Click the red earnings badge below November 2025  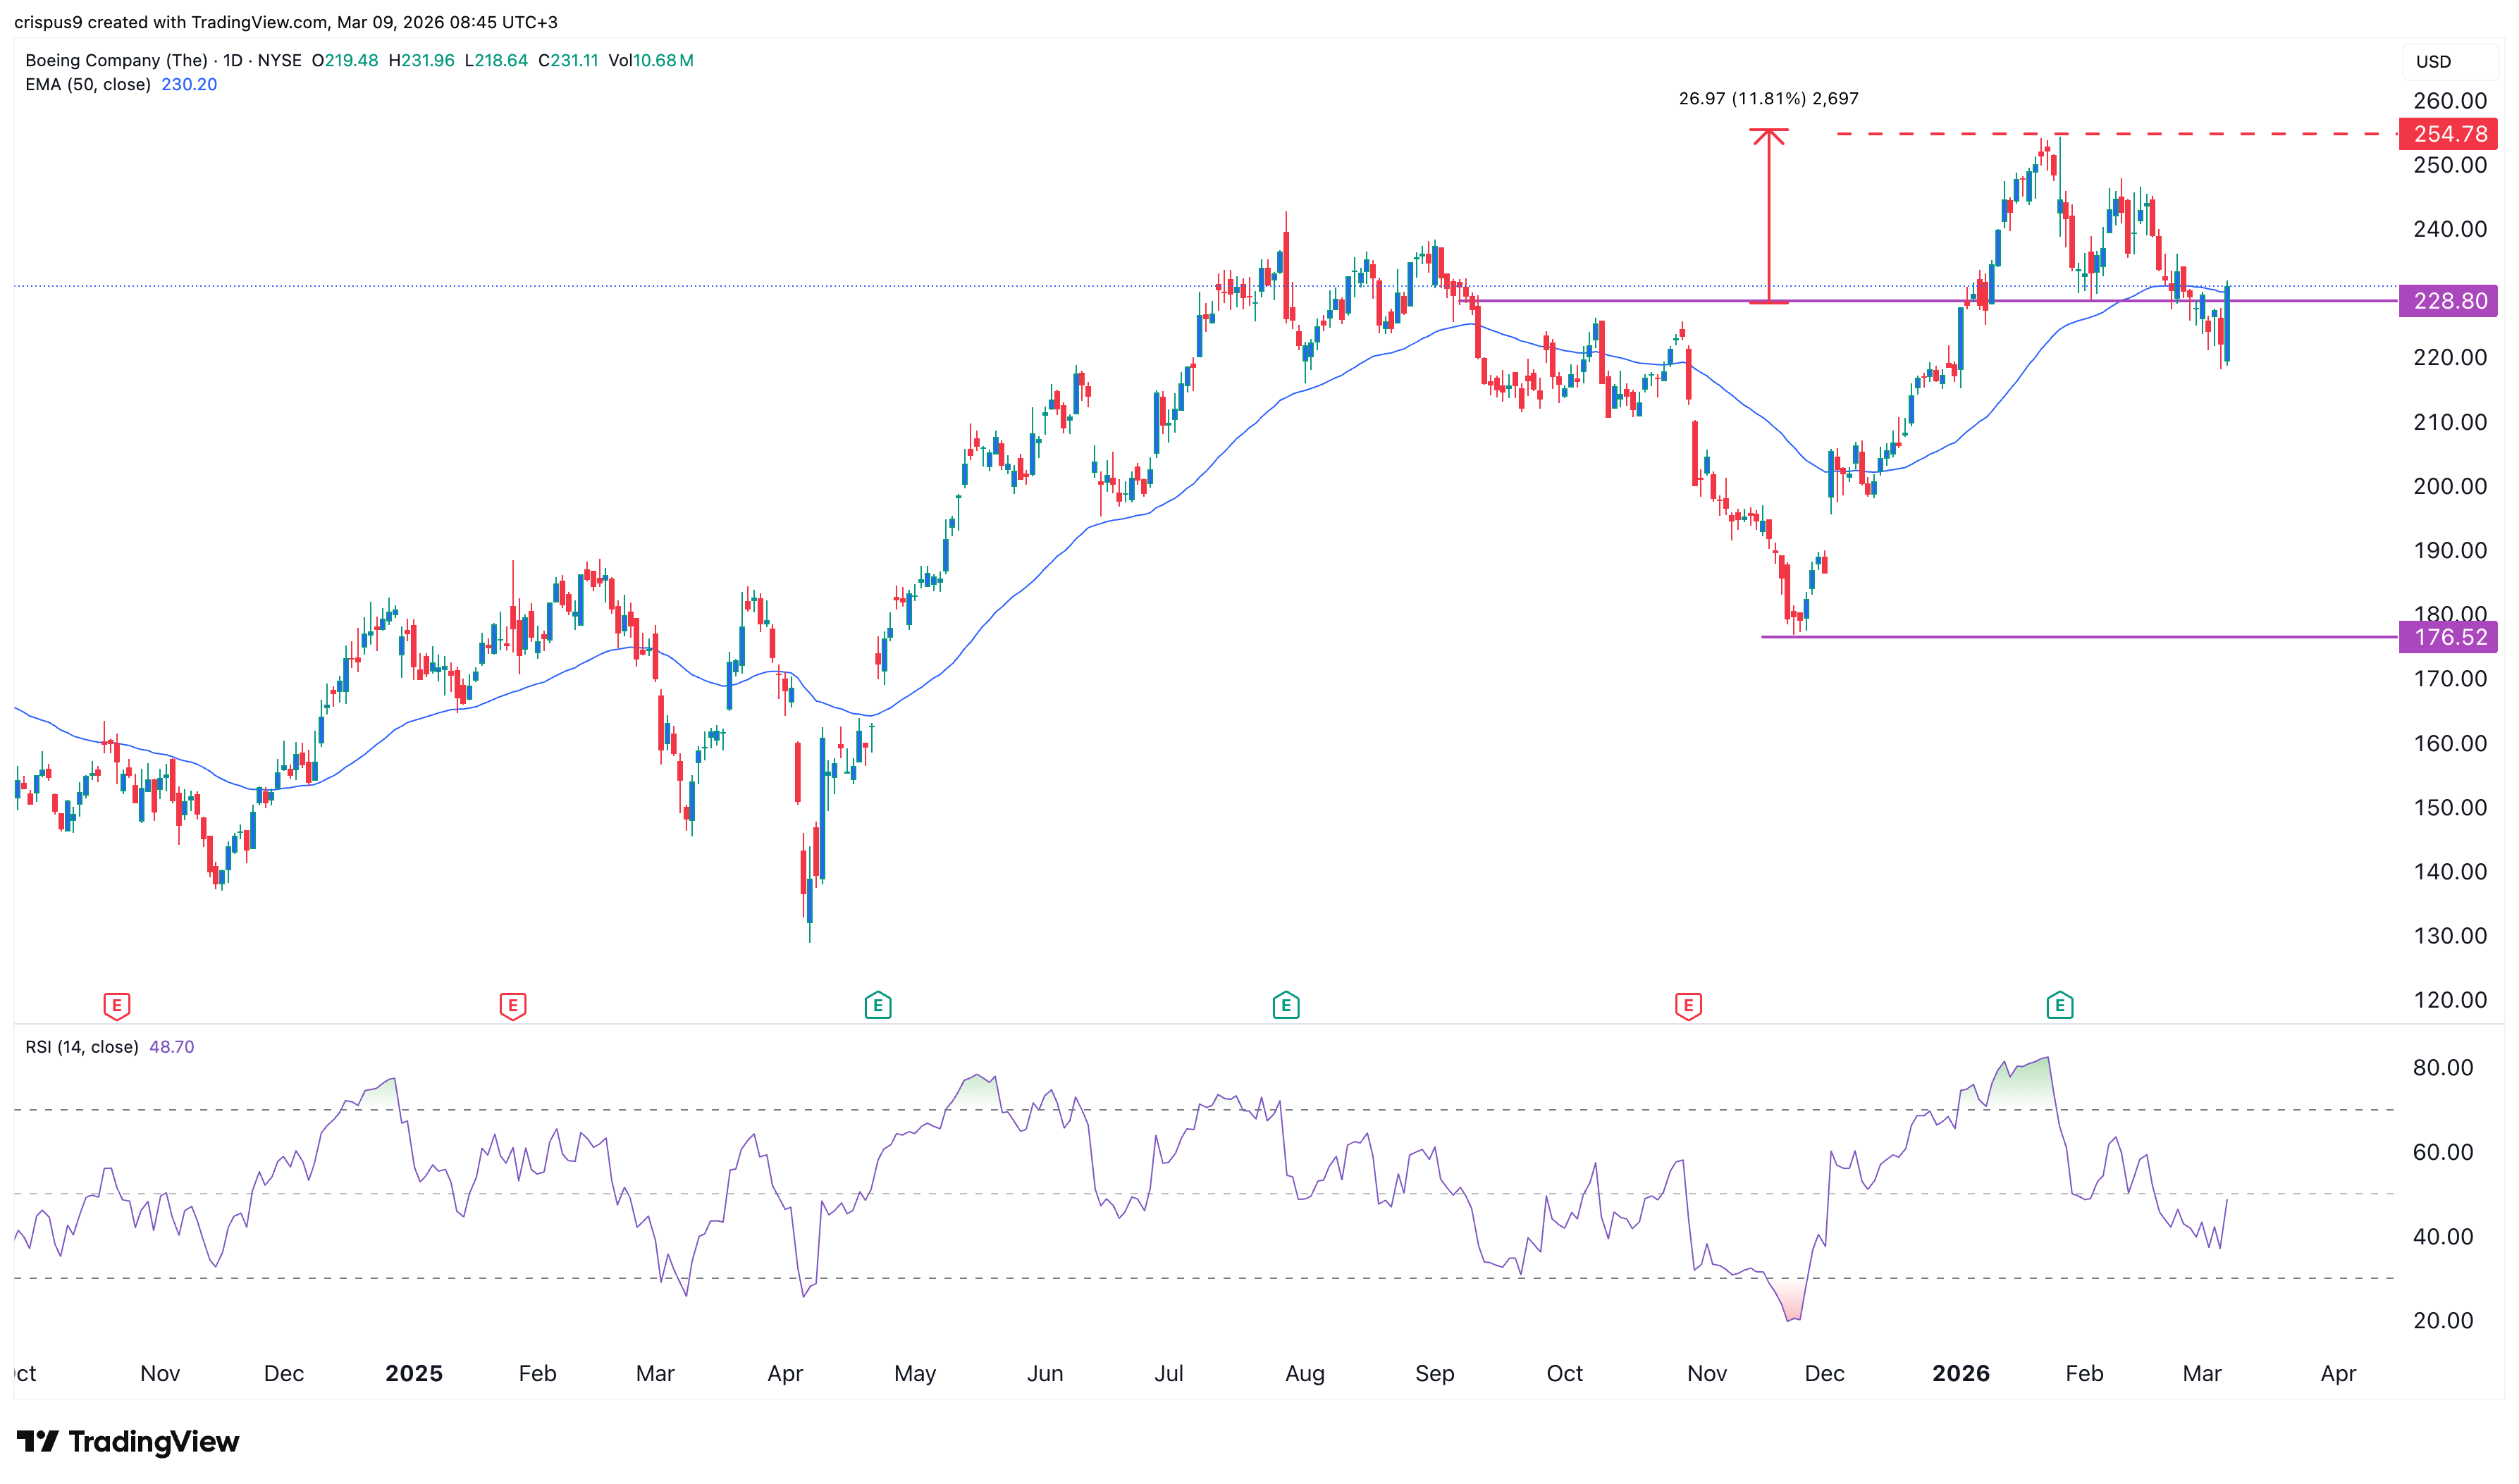1688,1006
